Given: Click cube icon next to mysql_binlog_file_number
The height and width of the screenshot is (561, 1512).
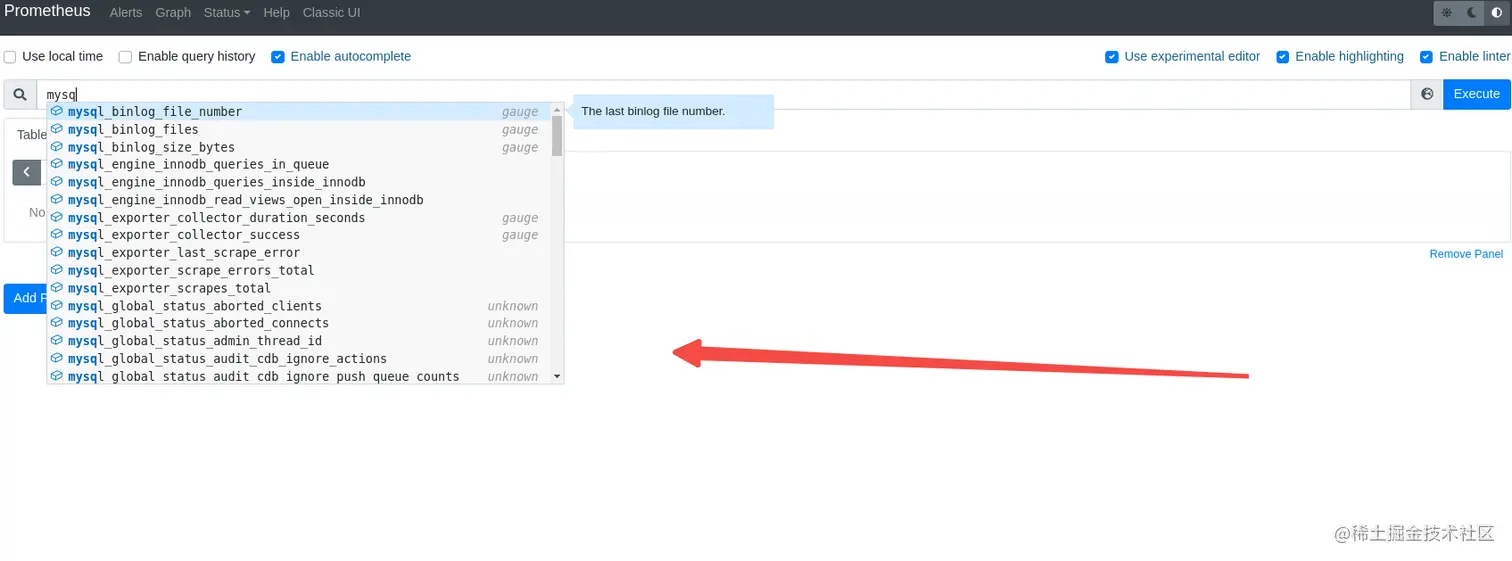Looking at the screenshot, I should click(x=57, y=111).
